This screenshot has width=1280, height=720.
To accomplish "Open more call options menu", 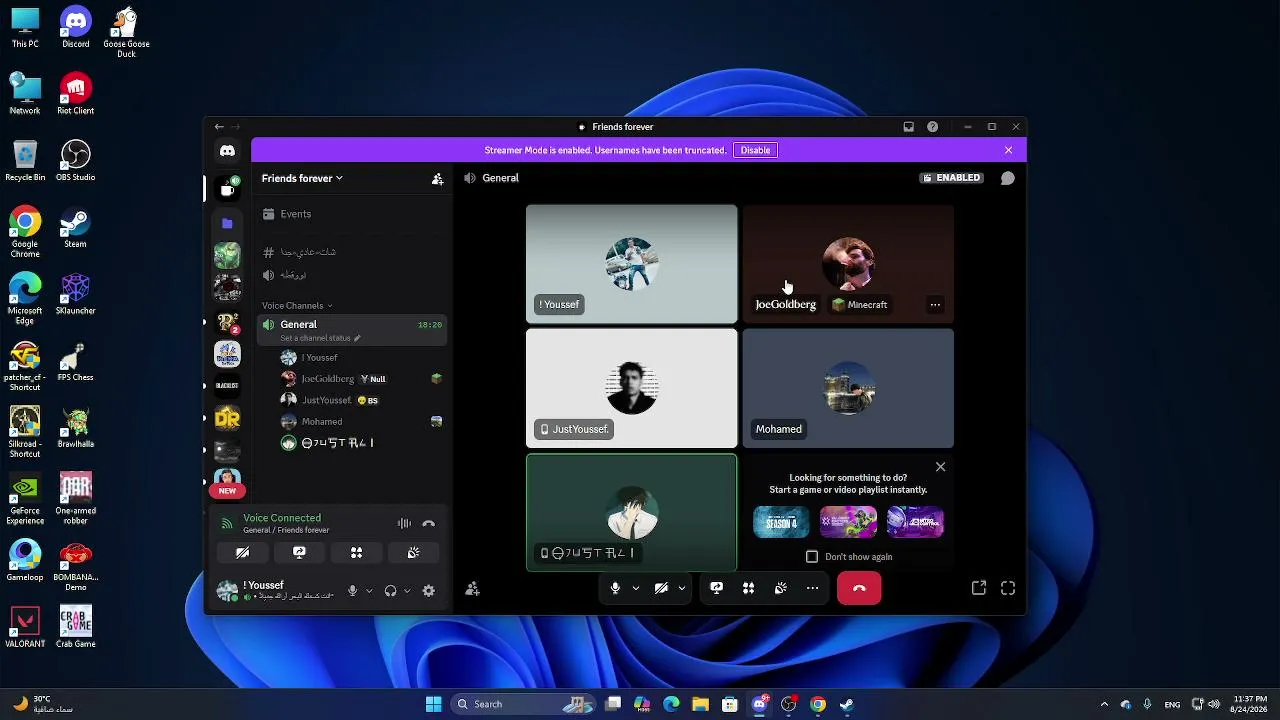I will (812, 589).
